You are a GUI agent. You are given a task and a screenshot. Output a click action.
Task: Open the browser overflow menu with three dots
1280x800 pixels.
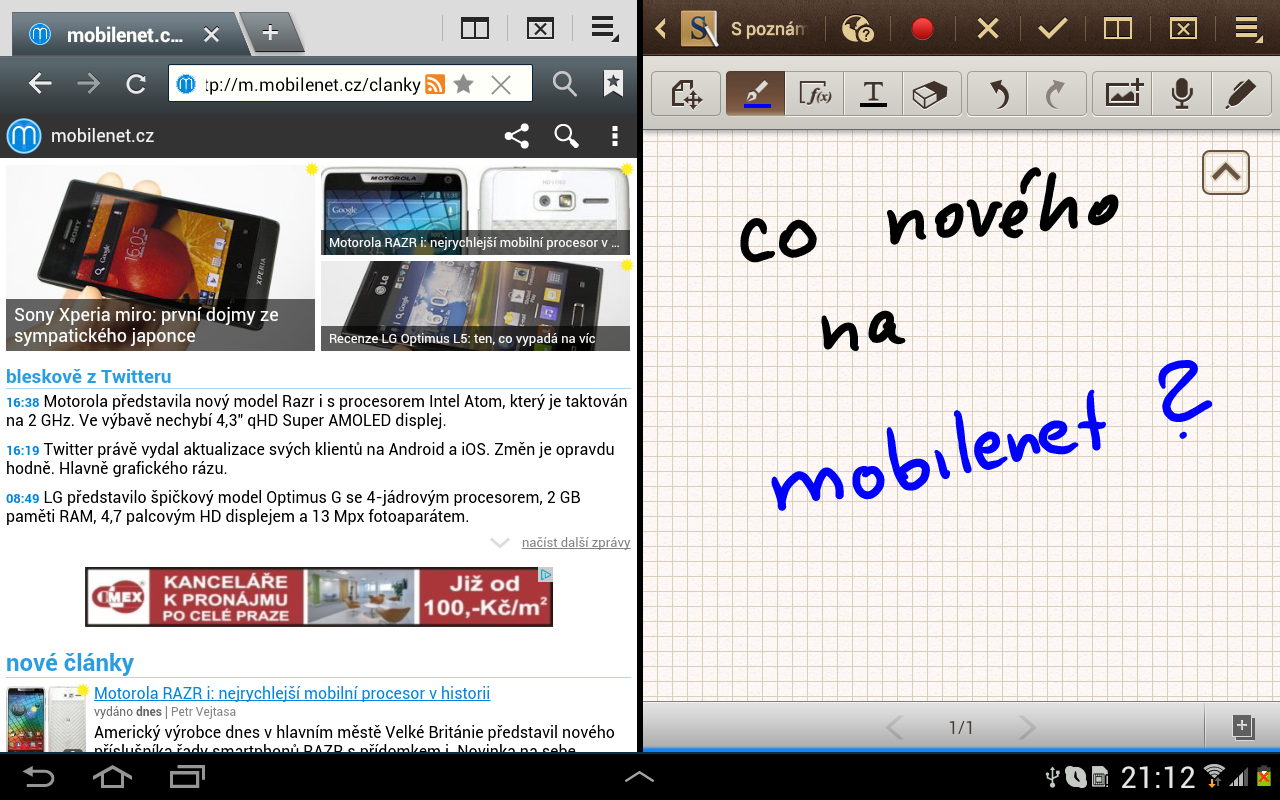point(615,136)
